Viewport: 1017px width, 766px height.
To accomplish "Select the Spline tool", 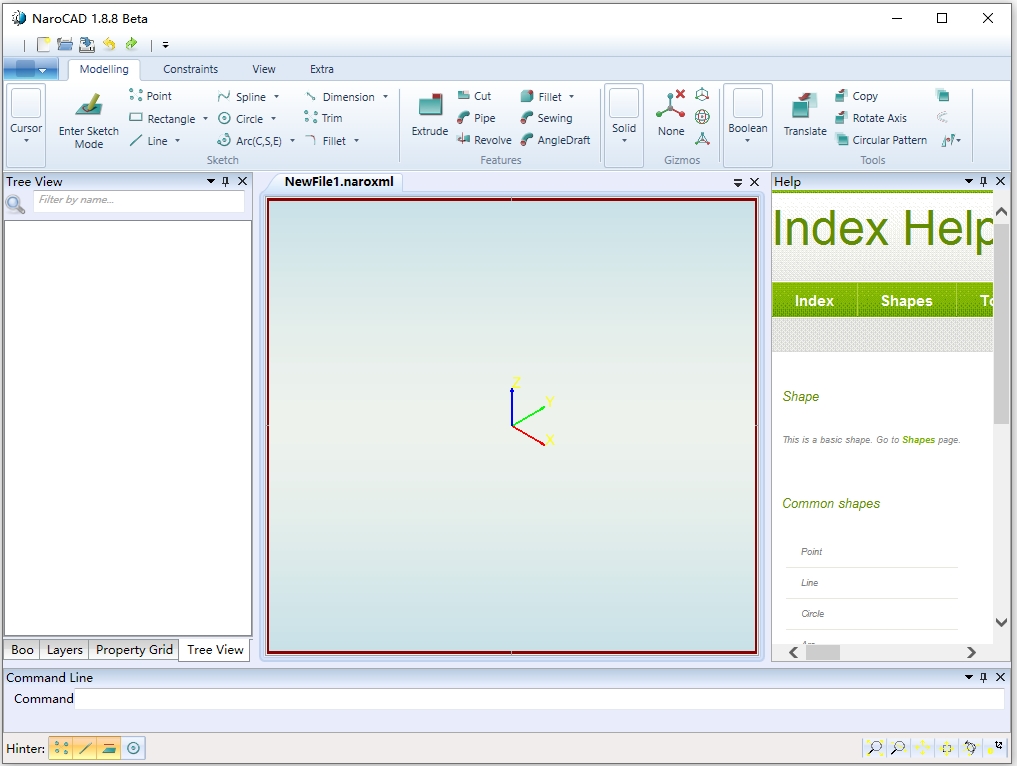I will pos(242,97).
